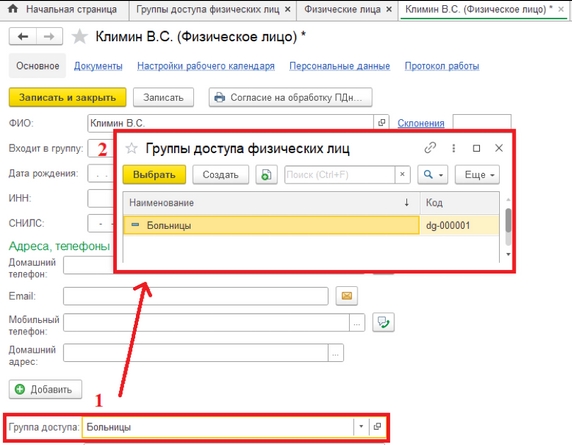The height and width of the screenshot is (445, 572).
Task: Close the Группы доступа физических лиц tab
Action: tap(287, 9)
